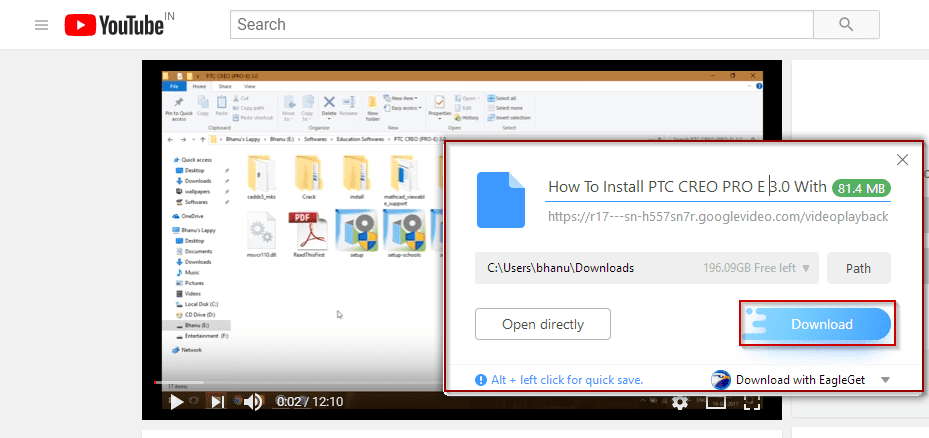
Task: Enter fullscreen mode in player
Action: [751, 402]
